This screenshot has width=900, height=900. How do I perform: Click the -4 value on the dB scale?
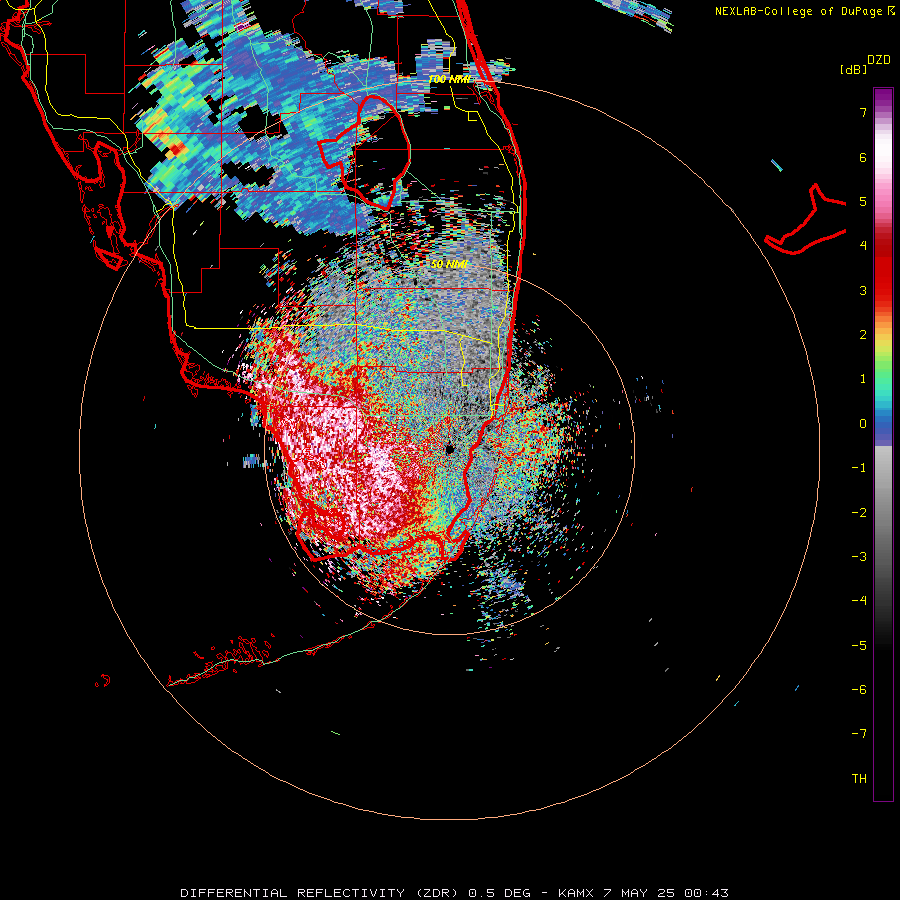[859, 601]
